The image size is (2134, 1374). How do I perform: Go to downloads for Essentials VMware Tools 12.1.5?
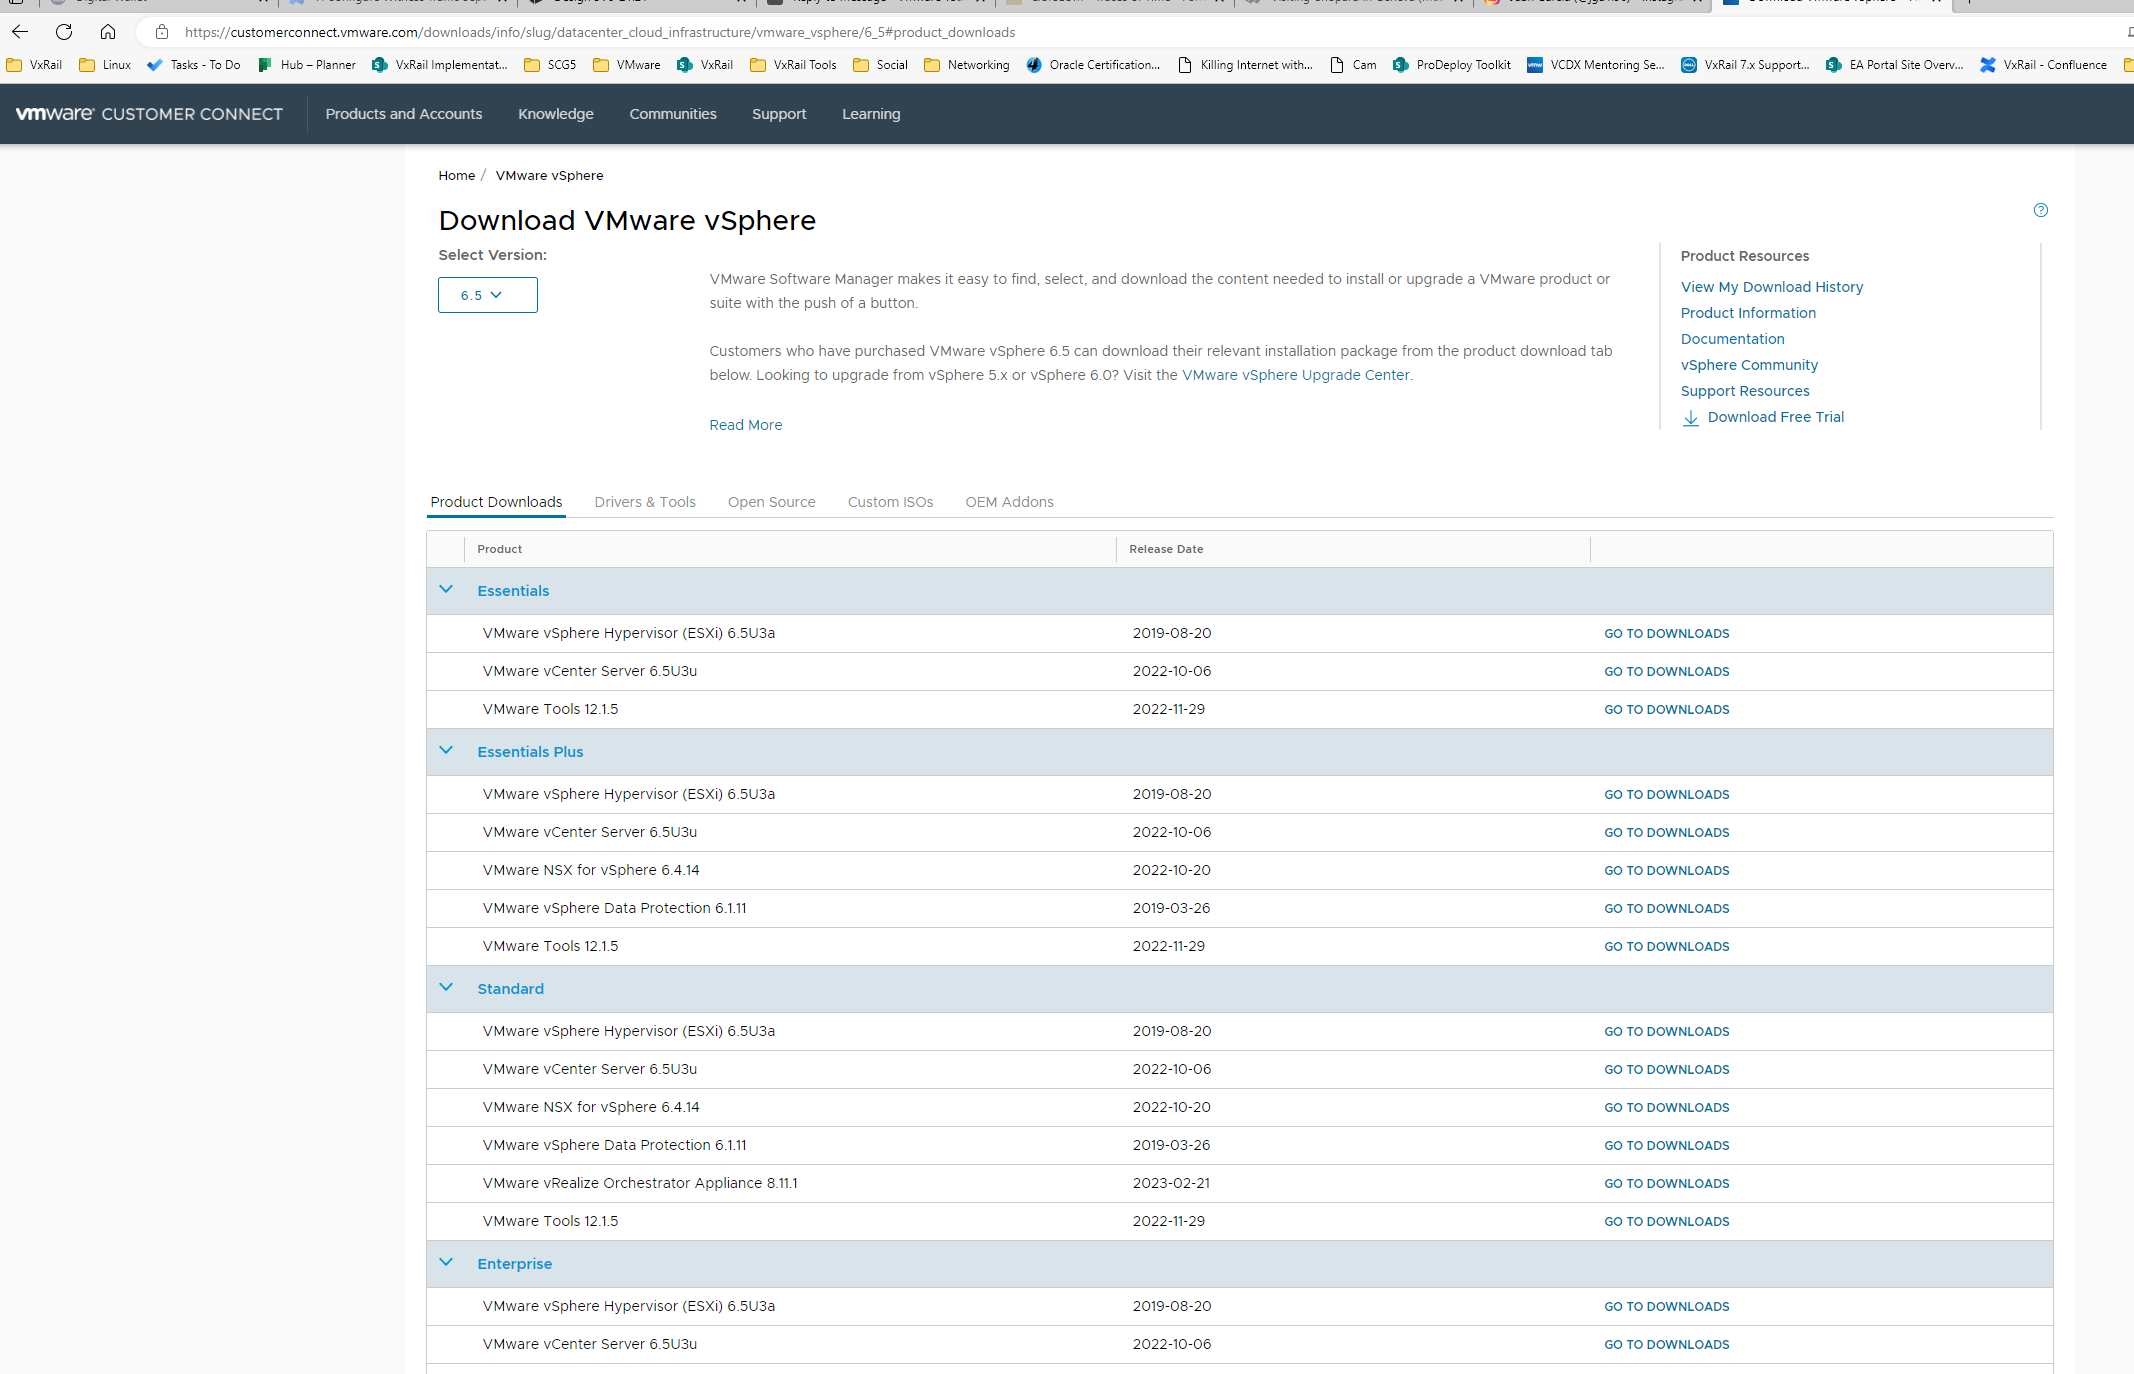tap(1667, 709)
